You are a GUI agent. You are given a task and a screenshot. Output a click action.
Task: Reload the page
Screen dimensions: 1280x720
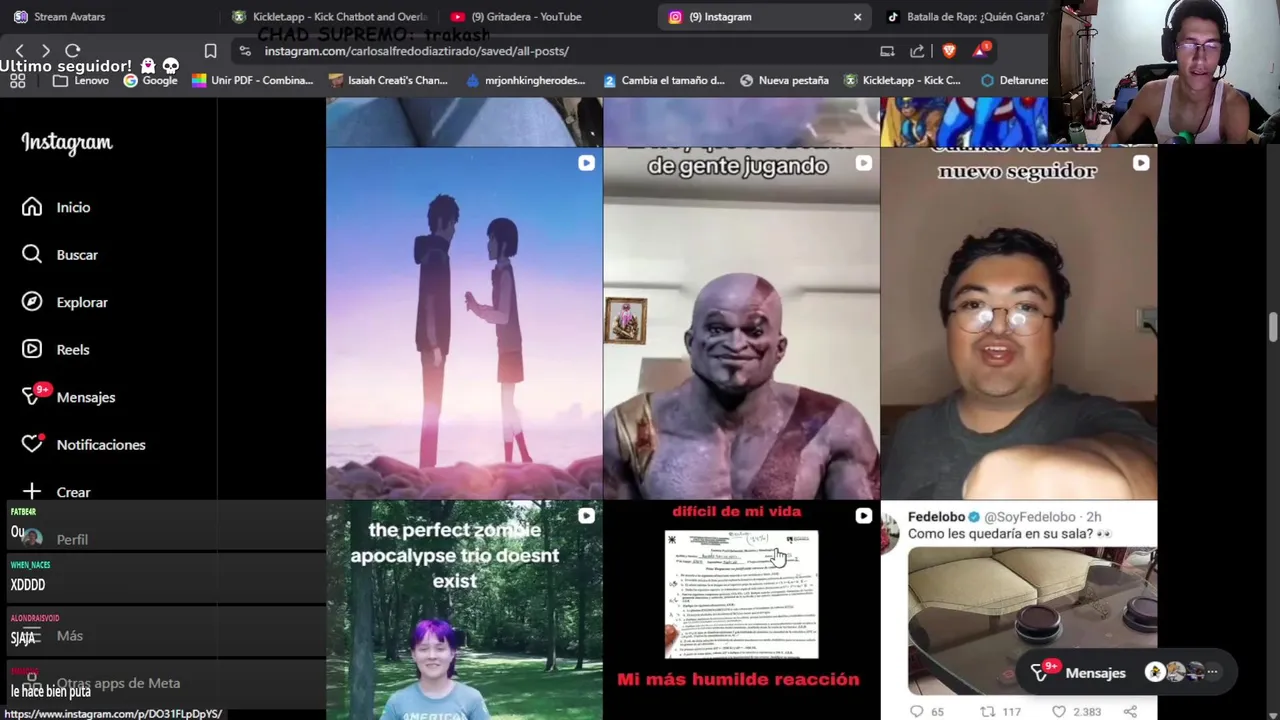tap(72, 50)
